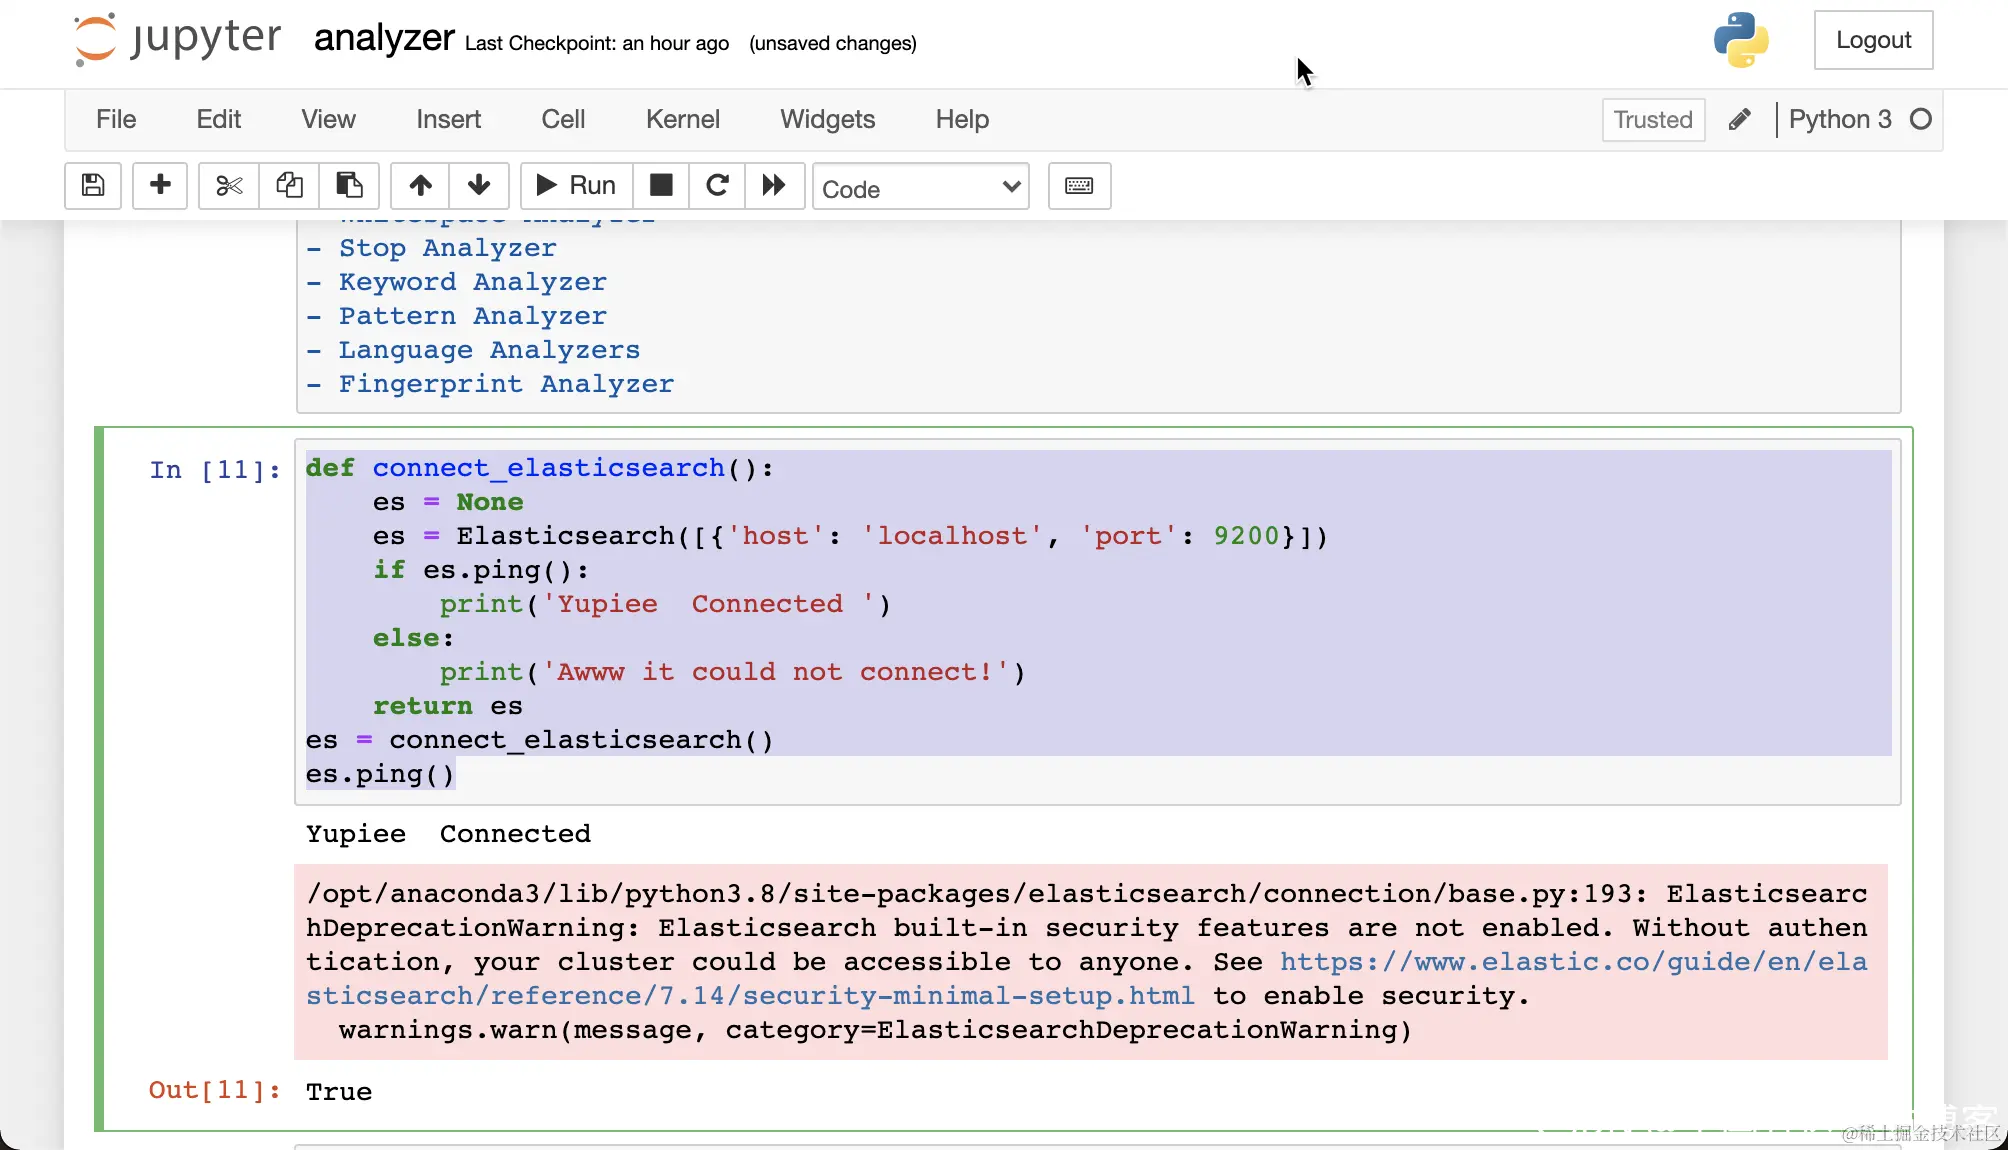Image resolution: width=2008 pixels, height=1150 pixels.
Task: Click the pencil edit mode icon
Action: (x=1740, y=120)
